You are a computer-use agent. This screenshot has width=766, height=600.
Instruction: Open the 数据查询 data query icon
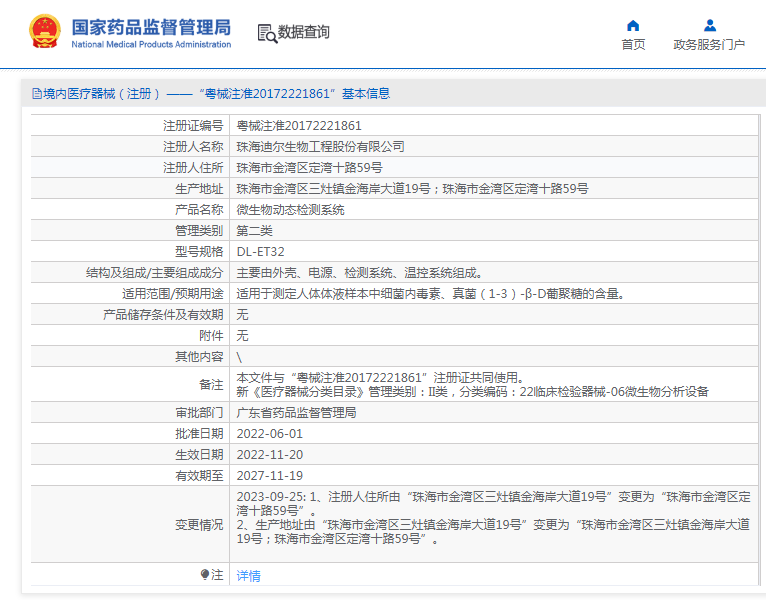(x=267, y=33)
